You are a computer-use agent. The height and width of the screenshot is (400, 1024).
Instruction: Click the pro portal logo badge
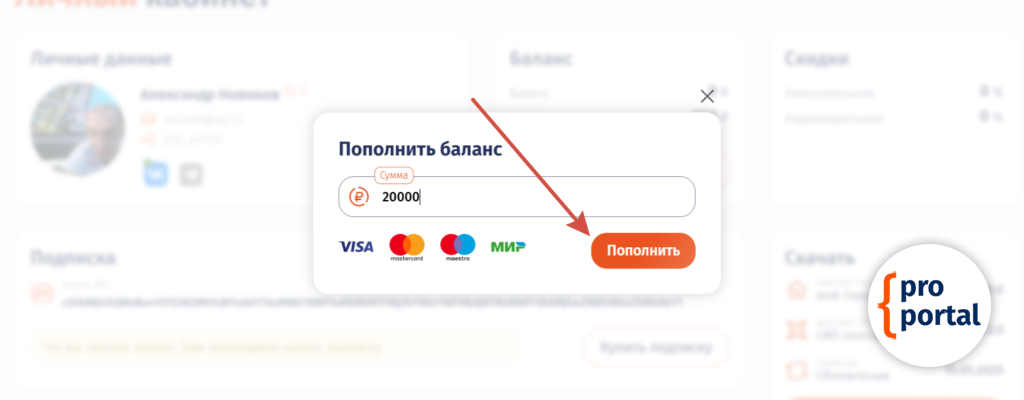(930, 305)
